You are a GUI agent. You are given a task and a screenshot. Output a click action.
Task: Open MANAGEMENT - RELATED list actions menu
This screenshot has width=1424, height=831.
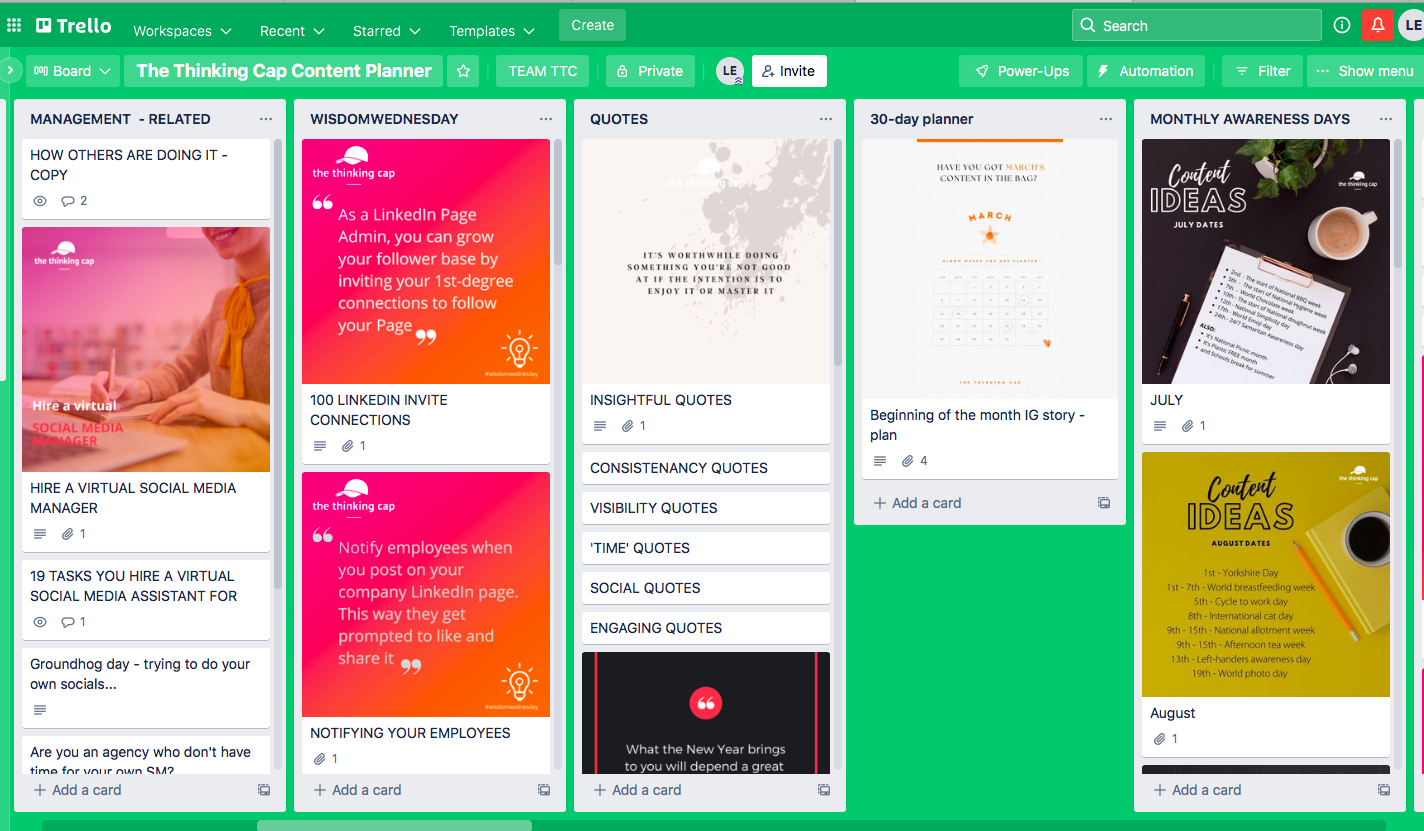point(266,119)
